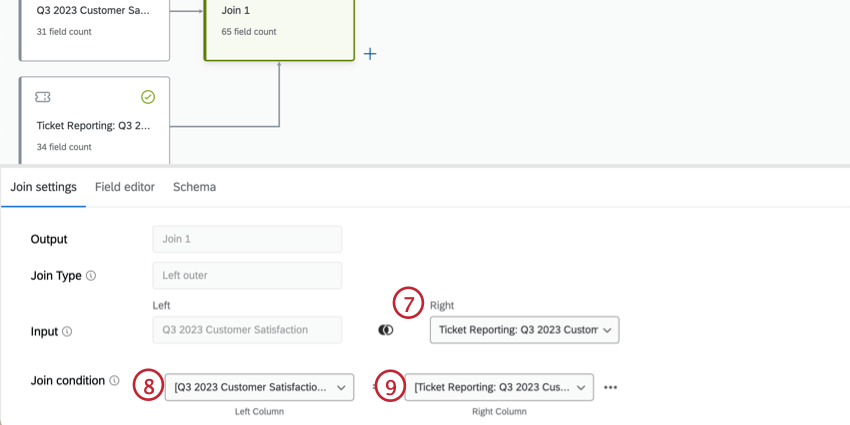The image size is (850, 425).
Task: Switch to the Join settings tab
Action: [x=43, y=187]
